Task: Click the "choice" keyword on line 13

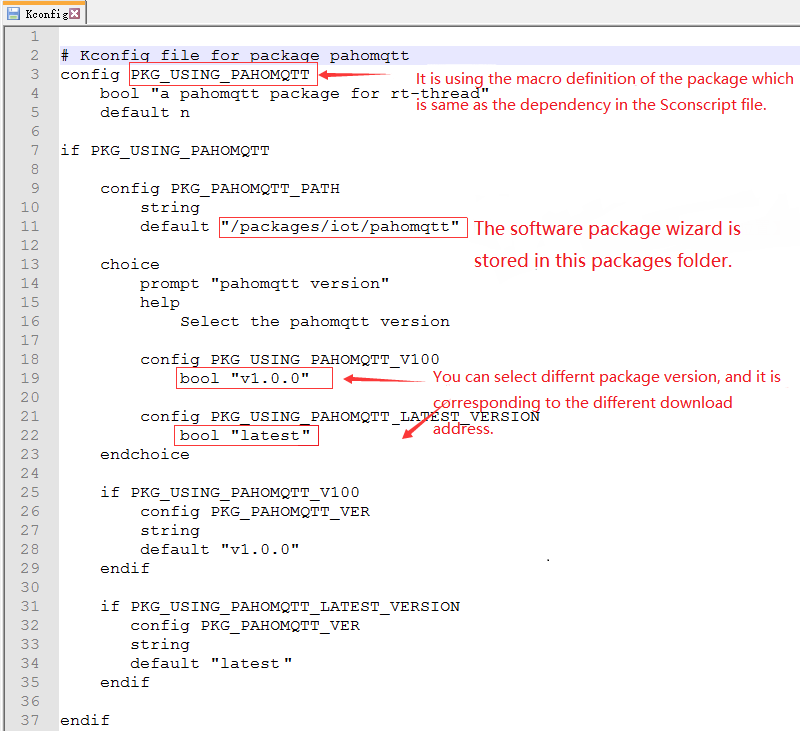Action: point(129,264)
